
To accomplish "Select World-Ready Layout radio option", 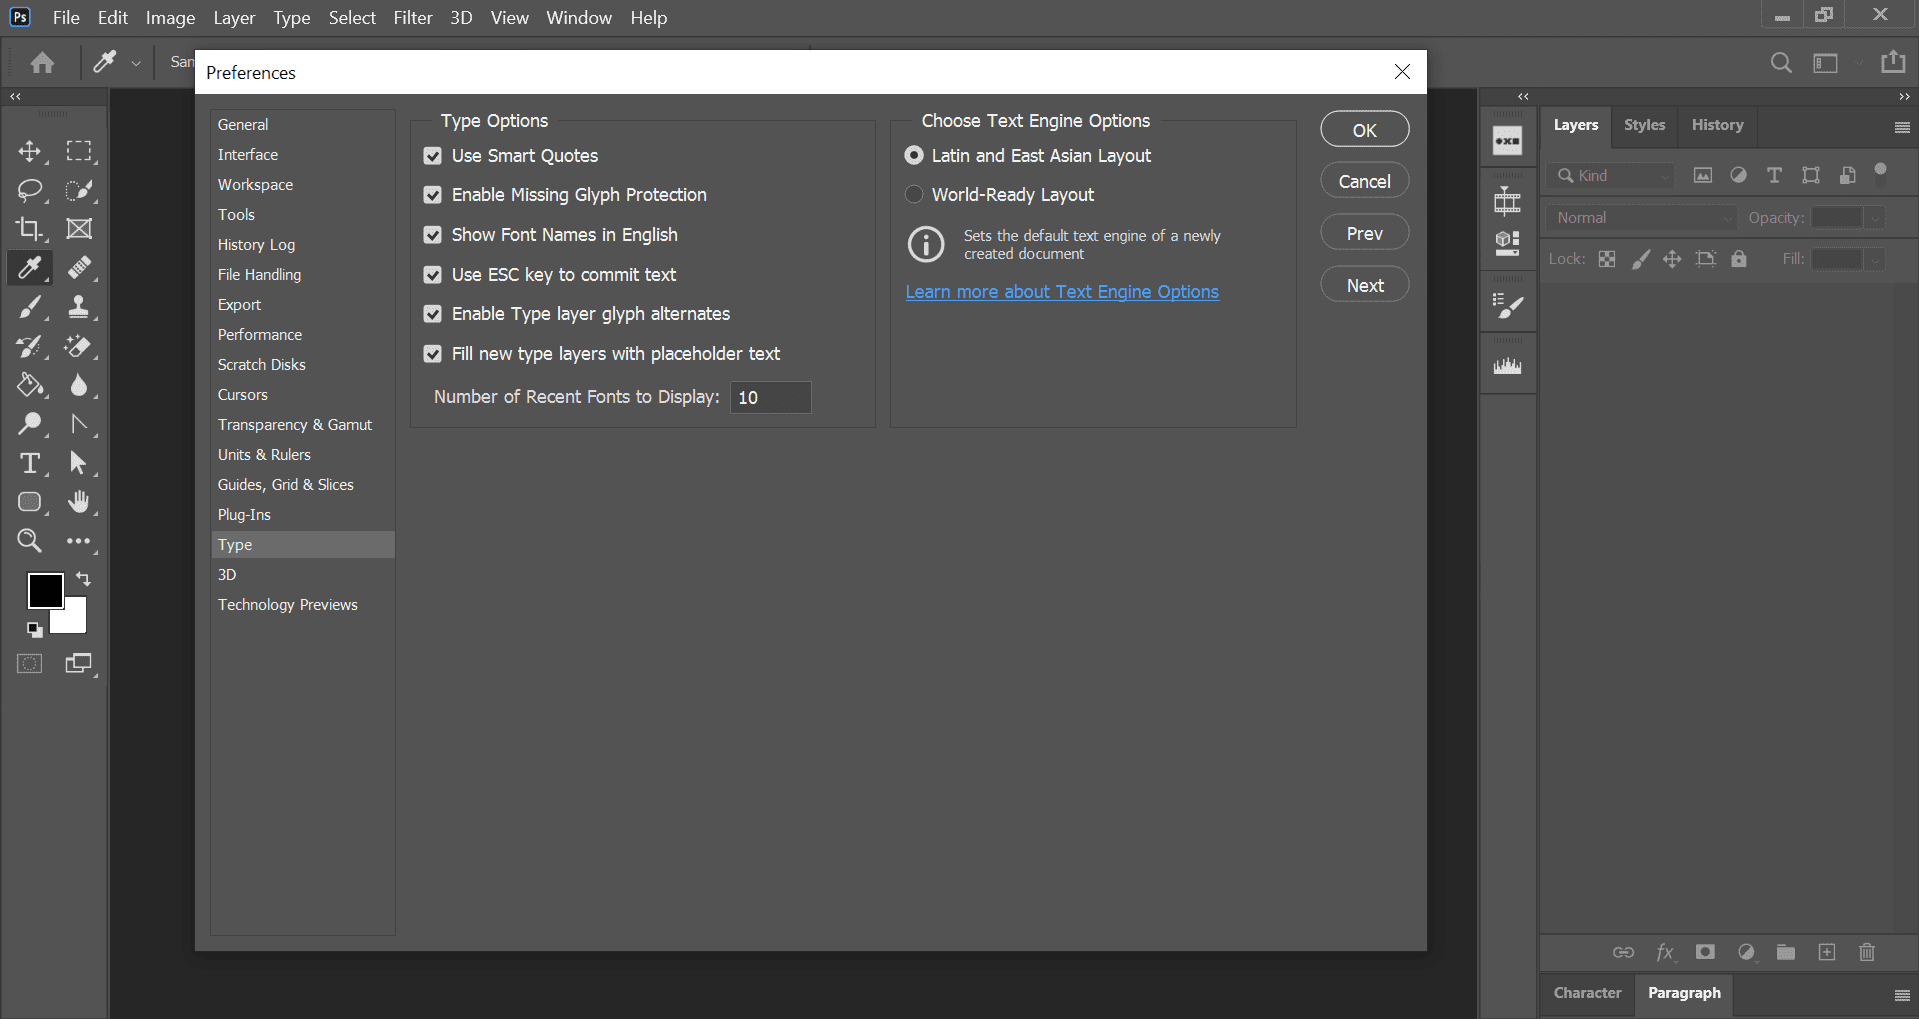I will point(914,195).
